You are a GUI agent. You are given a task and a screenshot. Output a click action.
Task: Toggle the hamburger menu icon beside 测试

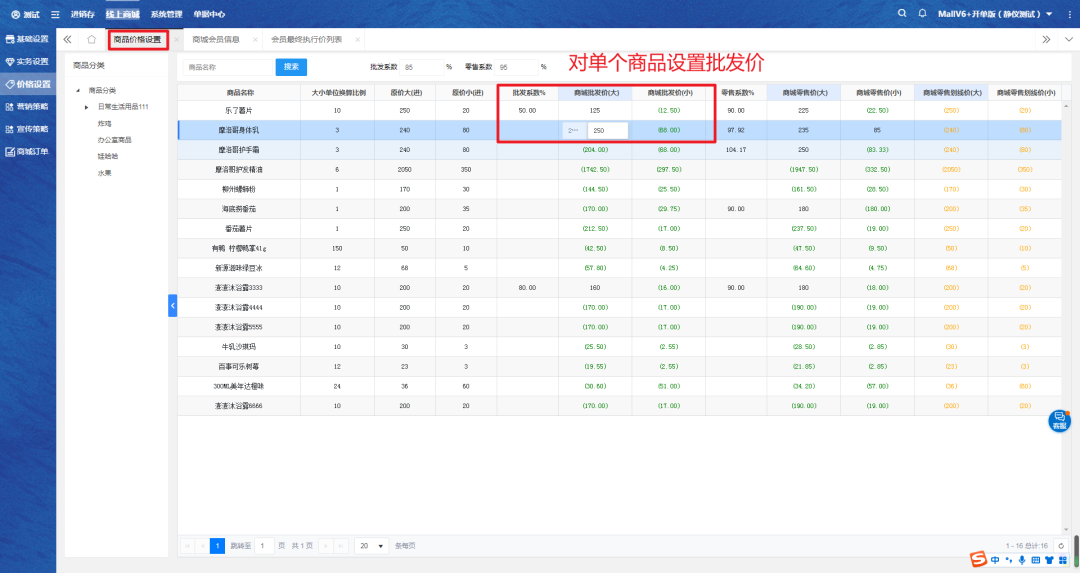point(54,15)
